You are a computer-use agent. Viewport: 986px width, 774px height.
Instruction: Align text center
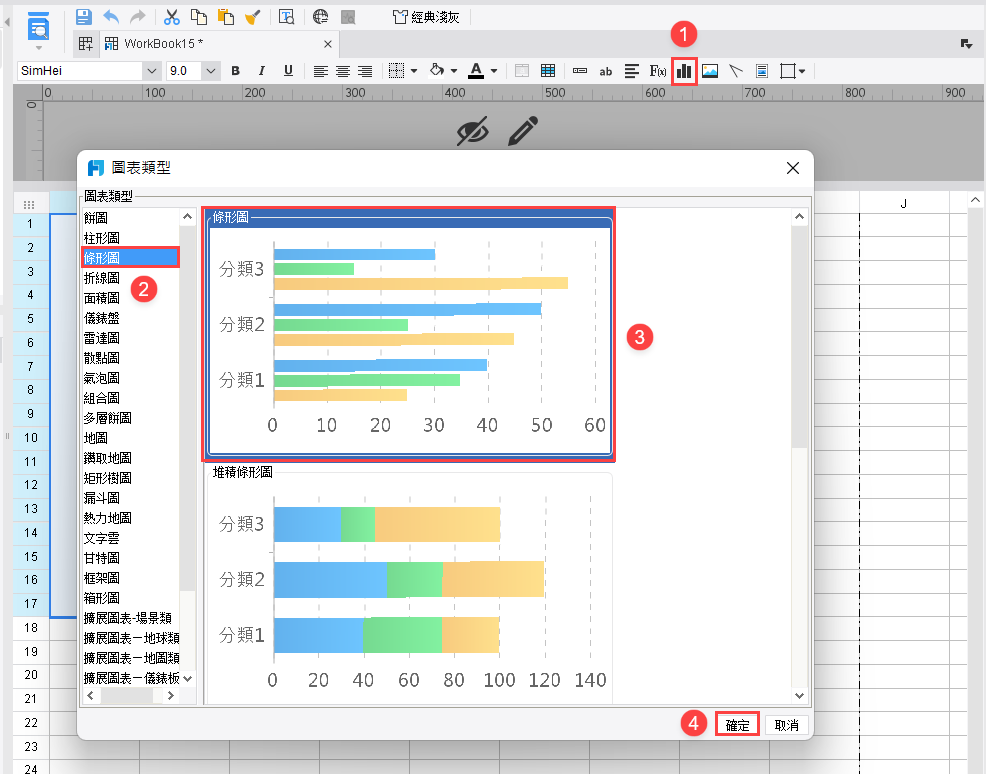click(x=343, y=71)
